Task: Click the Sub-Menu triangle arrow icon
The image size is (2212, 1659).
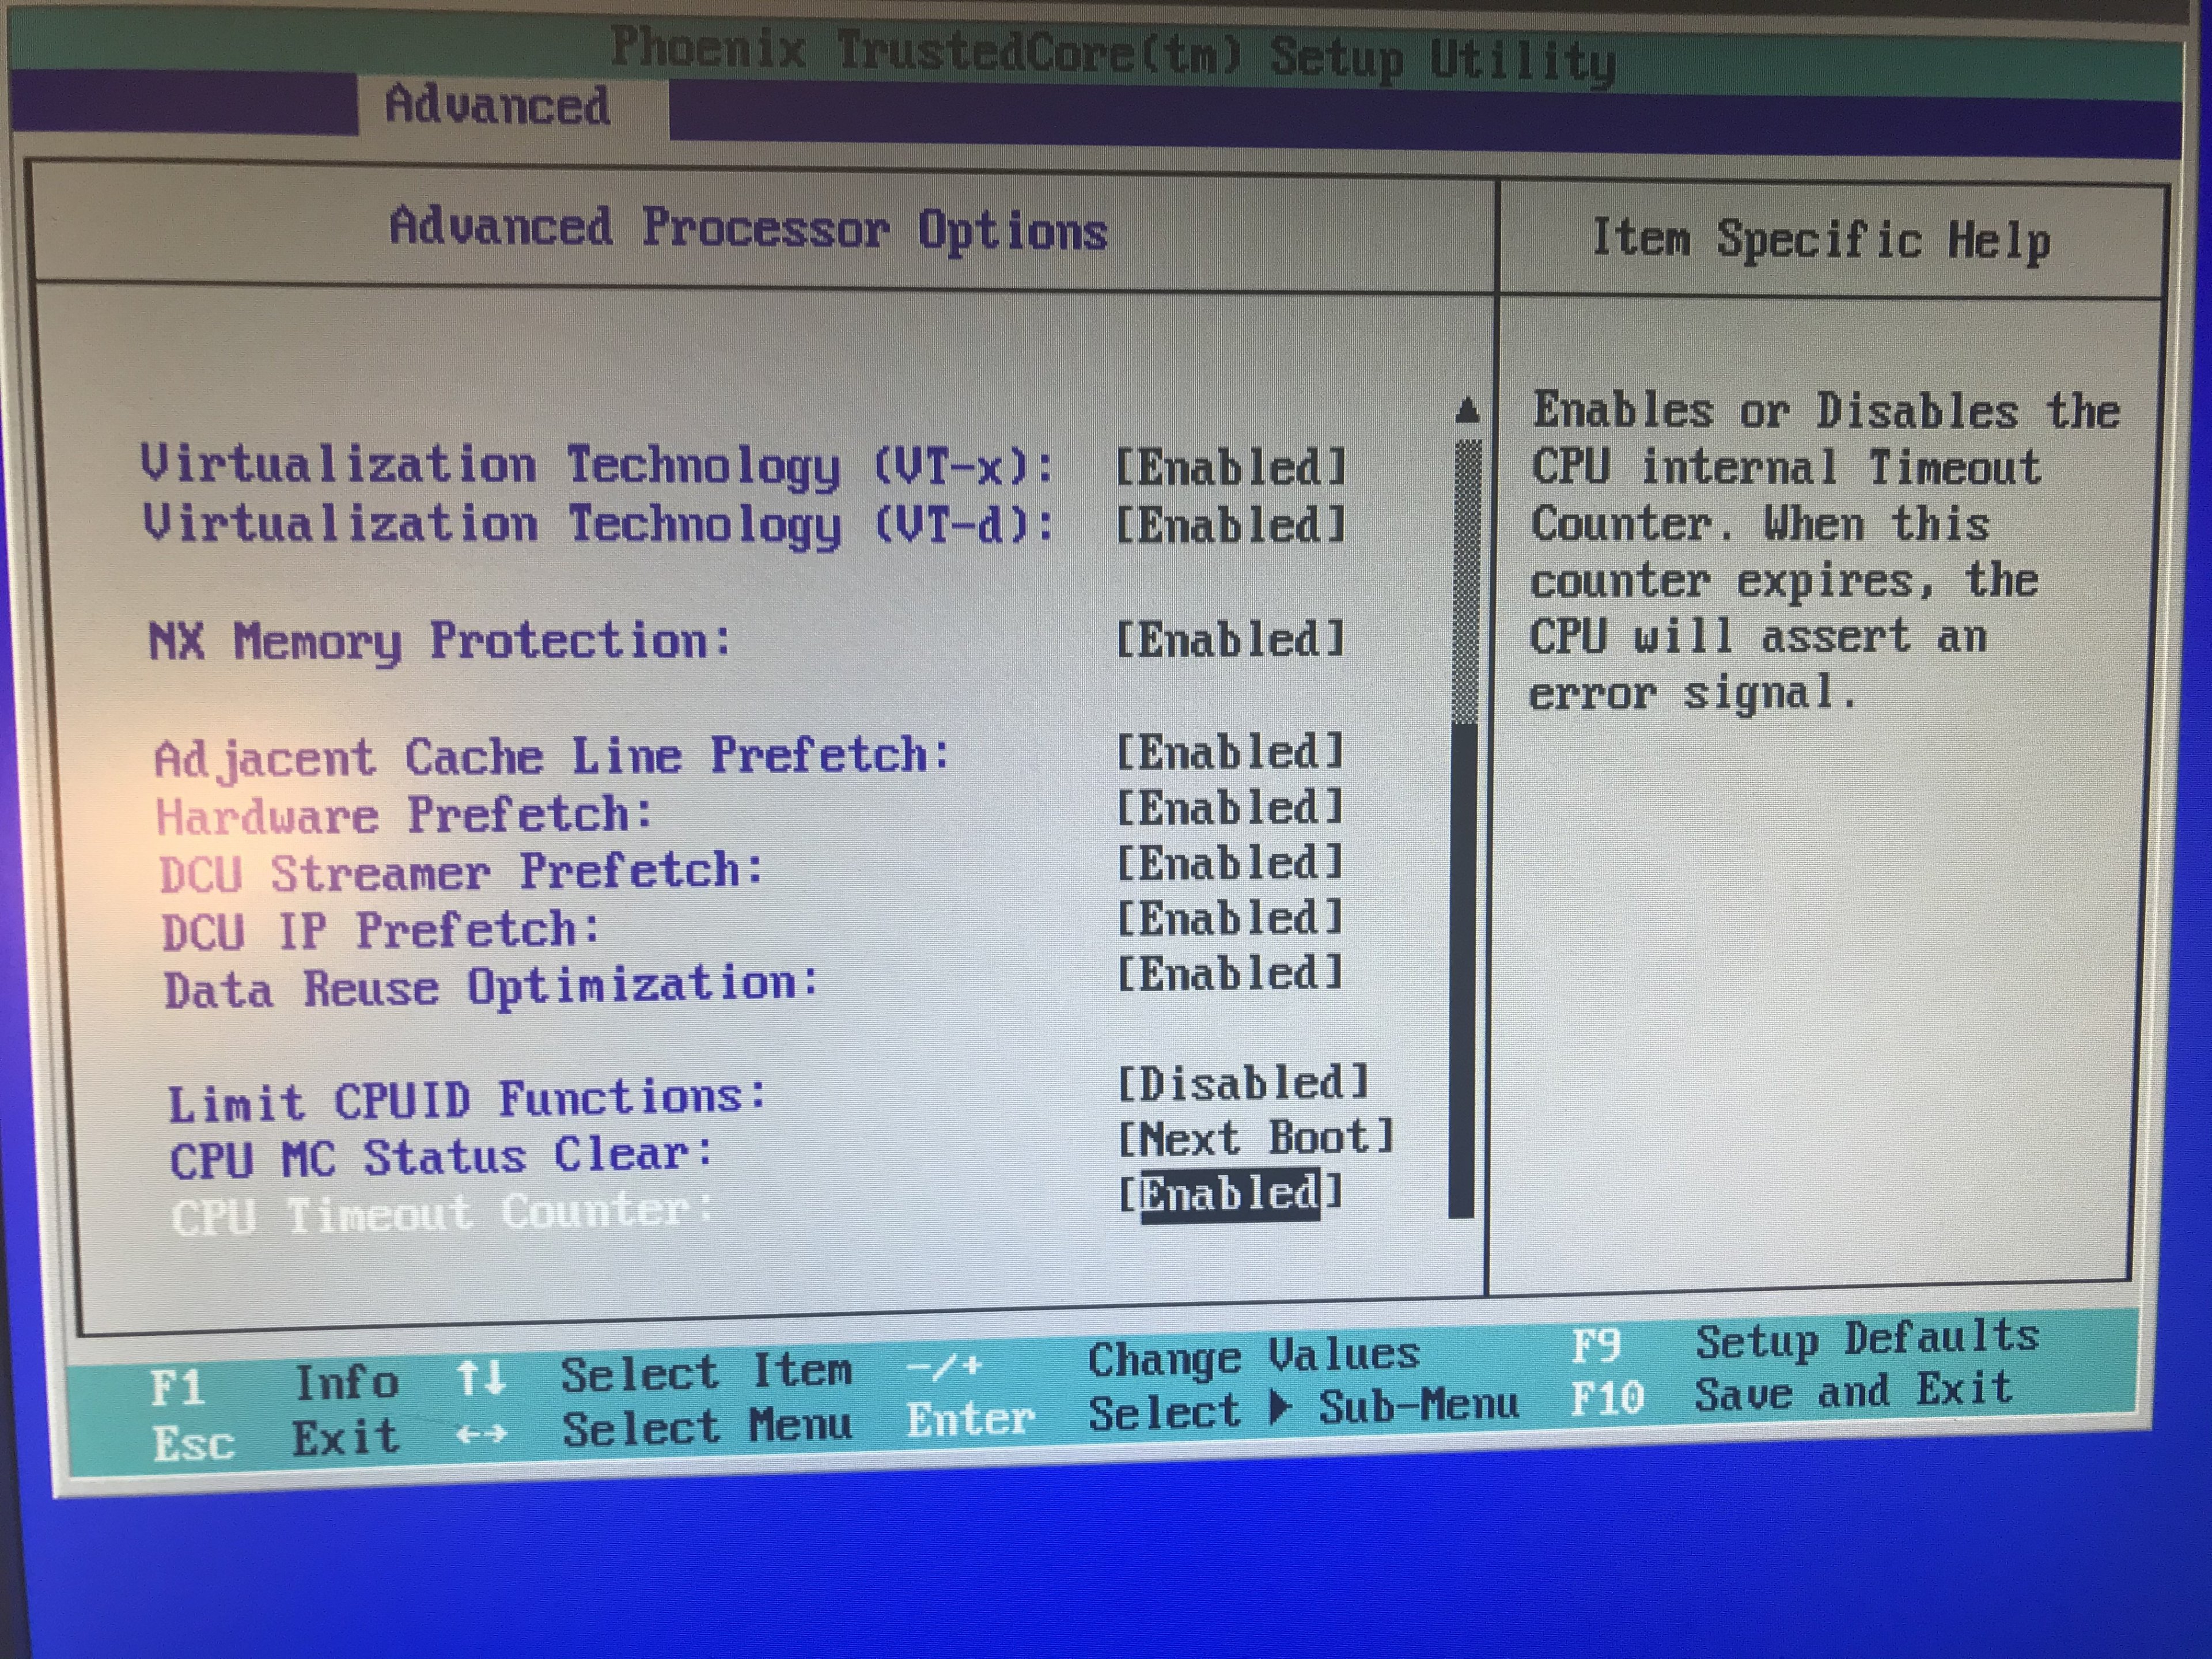Action: pos(1279,1409)
